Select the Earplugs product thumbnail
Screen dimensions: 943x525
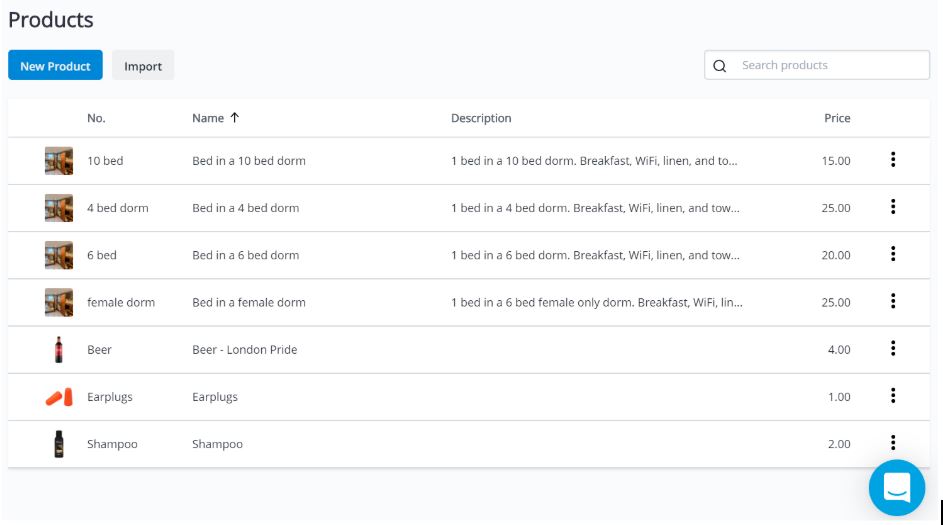pyautogui.click(x=59, y=397)
